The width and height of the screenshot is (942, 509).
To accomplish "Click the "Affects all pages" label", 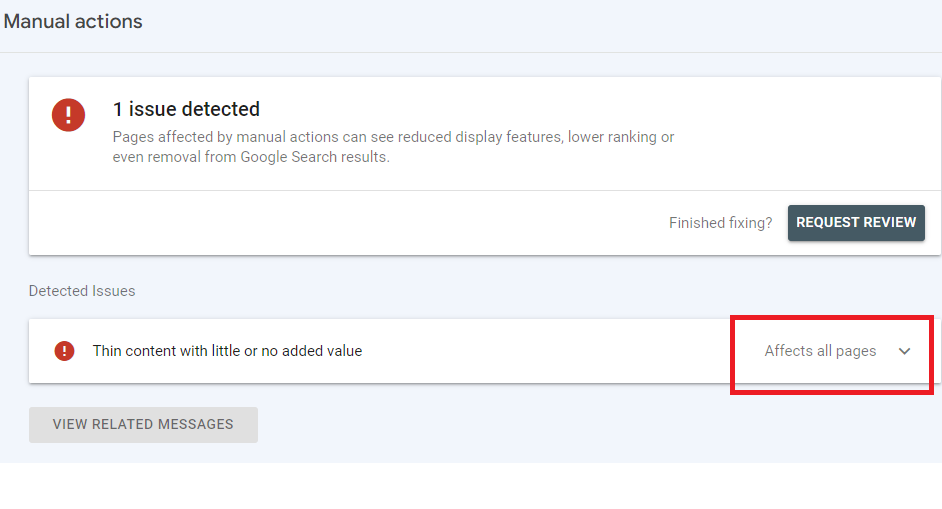I will click(820, 351).
